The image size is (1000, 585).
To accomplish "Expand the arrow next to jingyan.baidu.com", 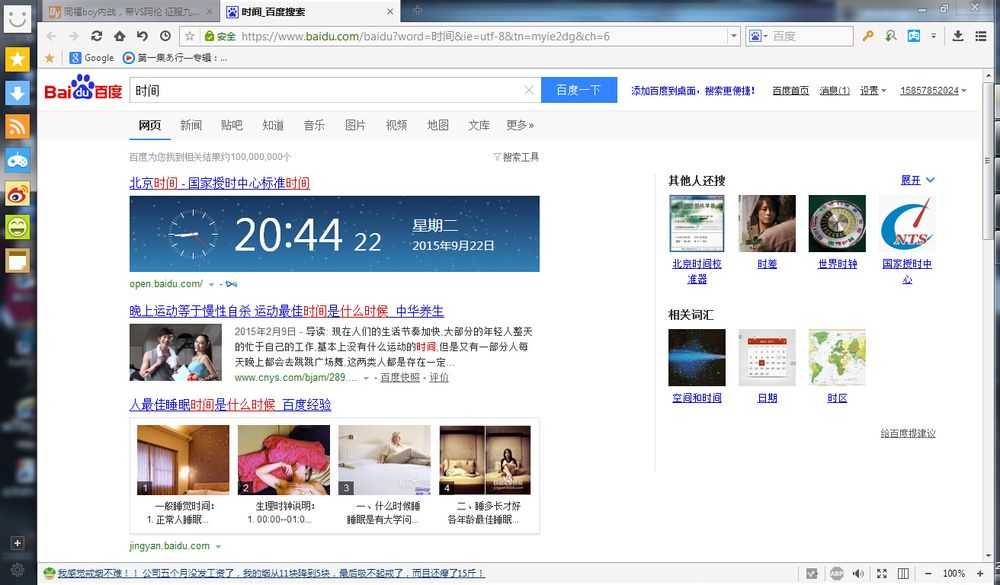I will [x=218, y=546].
